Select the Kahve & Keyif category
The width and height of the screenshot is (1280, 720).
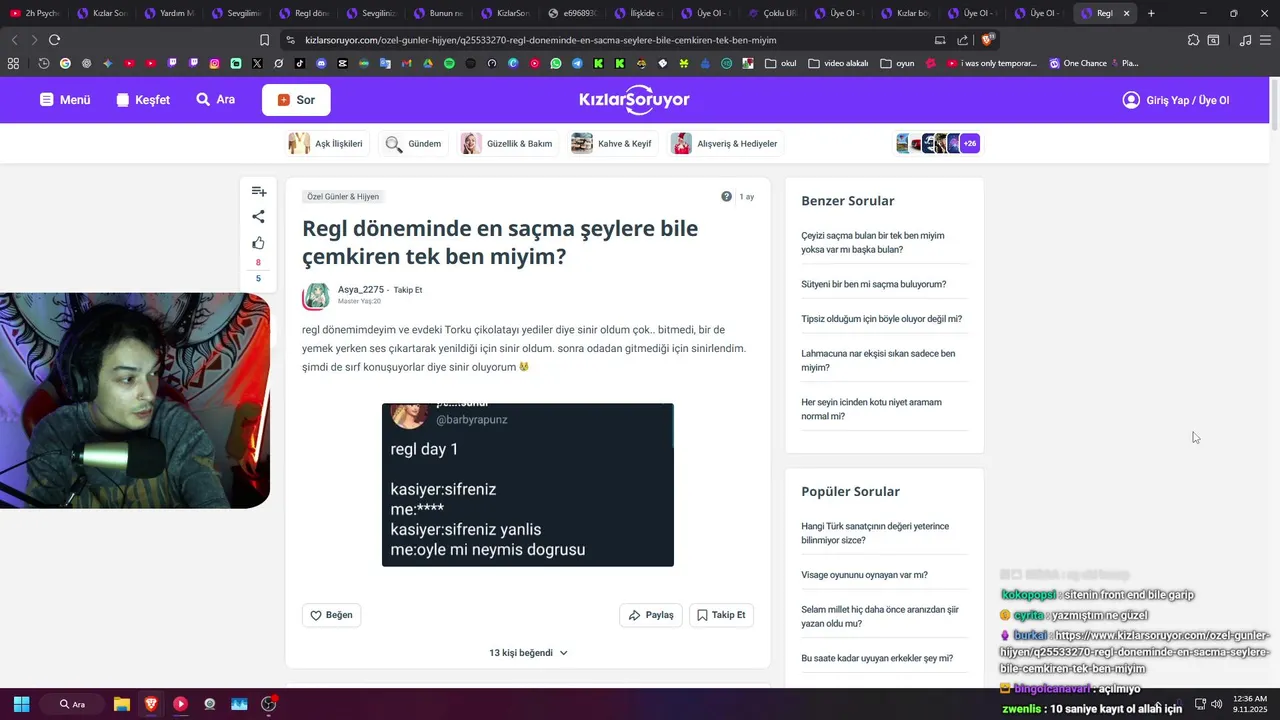612,144
